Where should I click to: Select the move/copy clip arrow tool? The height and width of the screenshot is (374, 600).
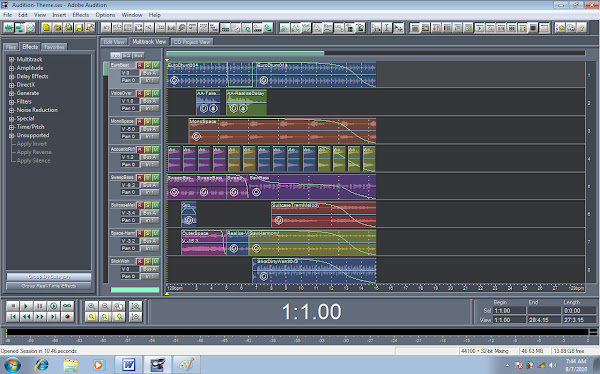[x=398, y=28]
